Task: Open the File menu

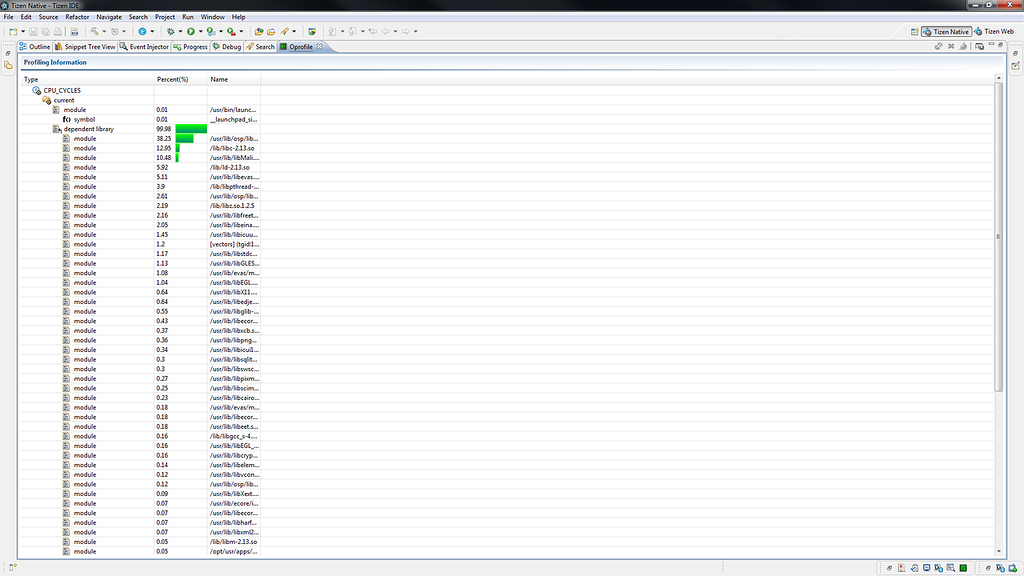Action: pos(8,17)
